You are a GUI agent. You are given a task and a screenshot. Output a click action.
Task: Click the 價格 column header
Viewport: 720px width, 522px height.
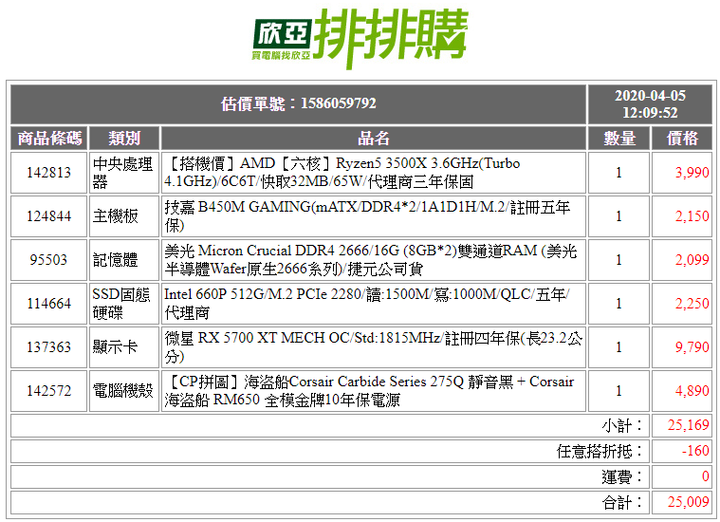[682, 138]
